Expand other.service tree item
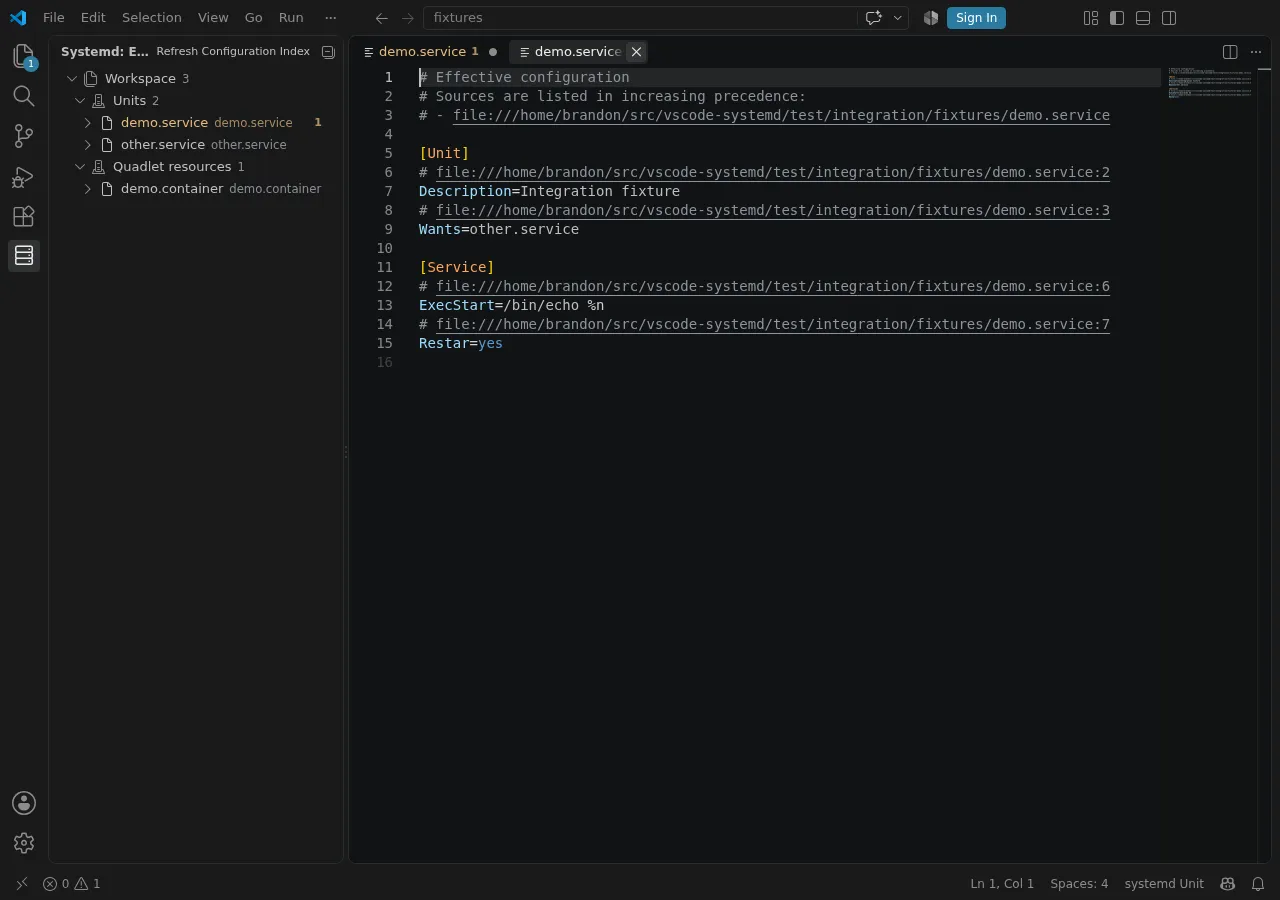This screenshot has width=1280, height=900. pos(88,144)
